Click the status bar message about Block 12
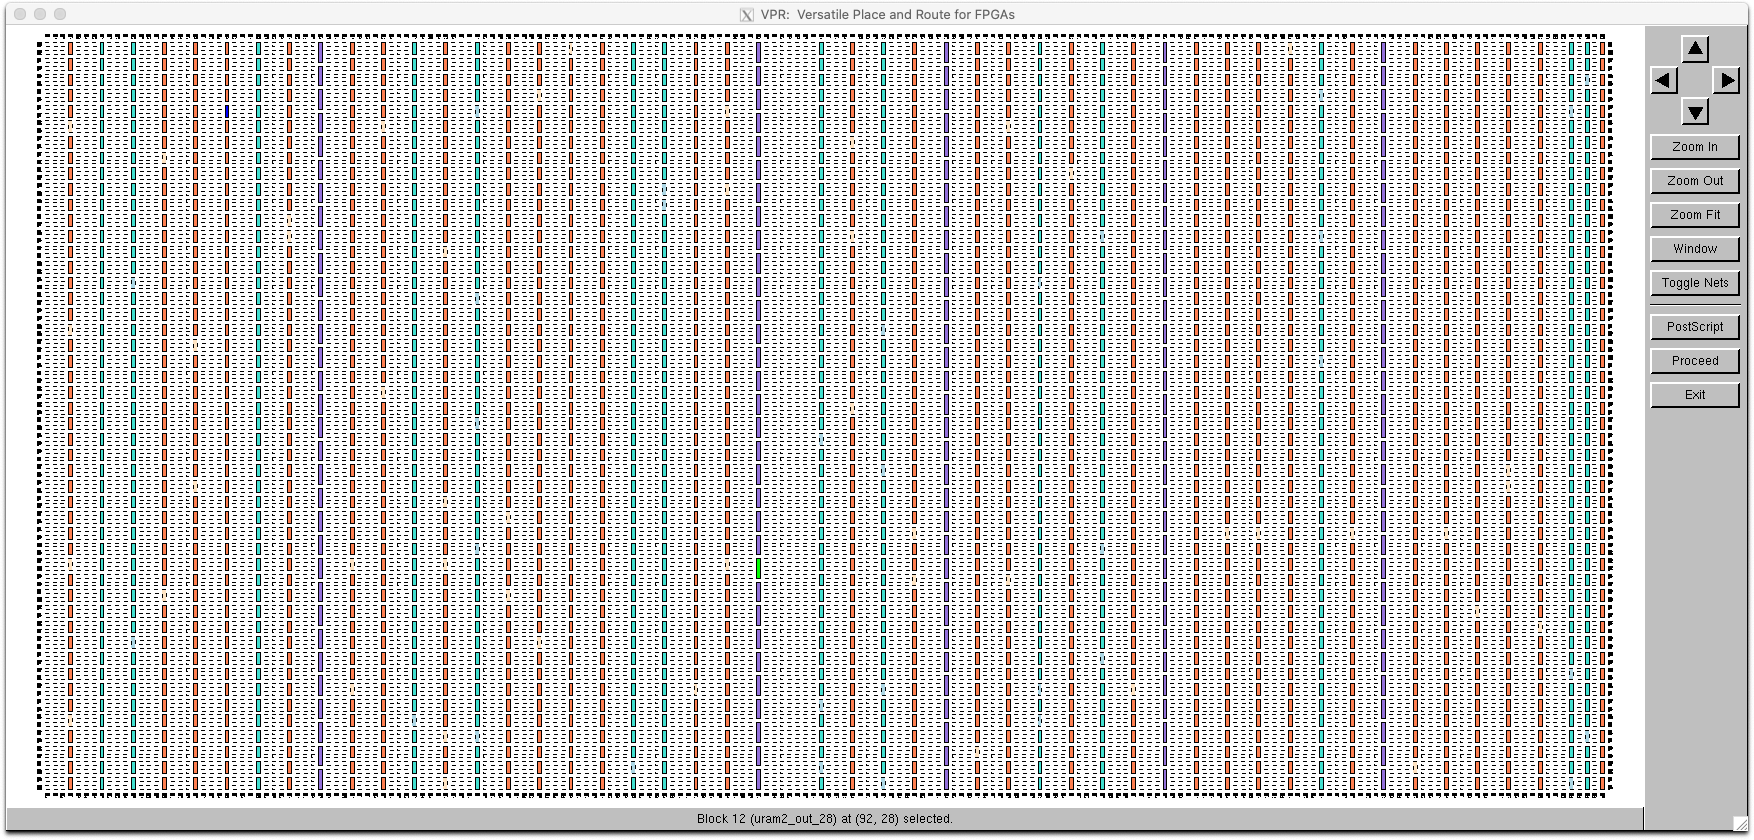Image resolution: width=1754 pixels, height=840 pixels. pos(825,819)
